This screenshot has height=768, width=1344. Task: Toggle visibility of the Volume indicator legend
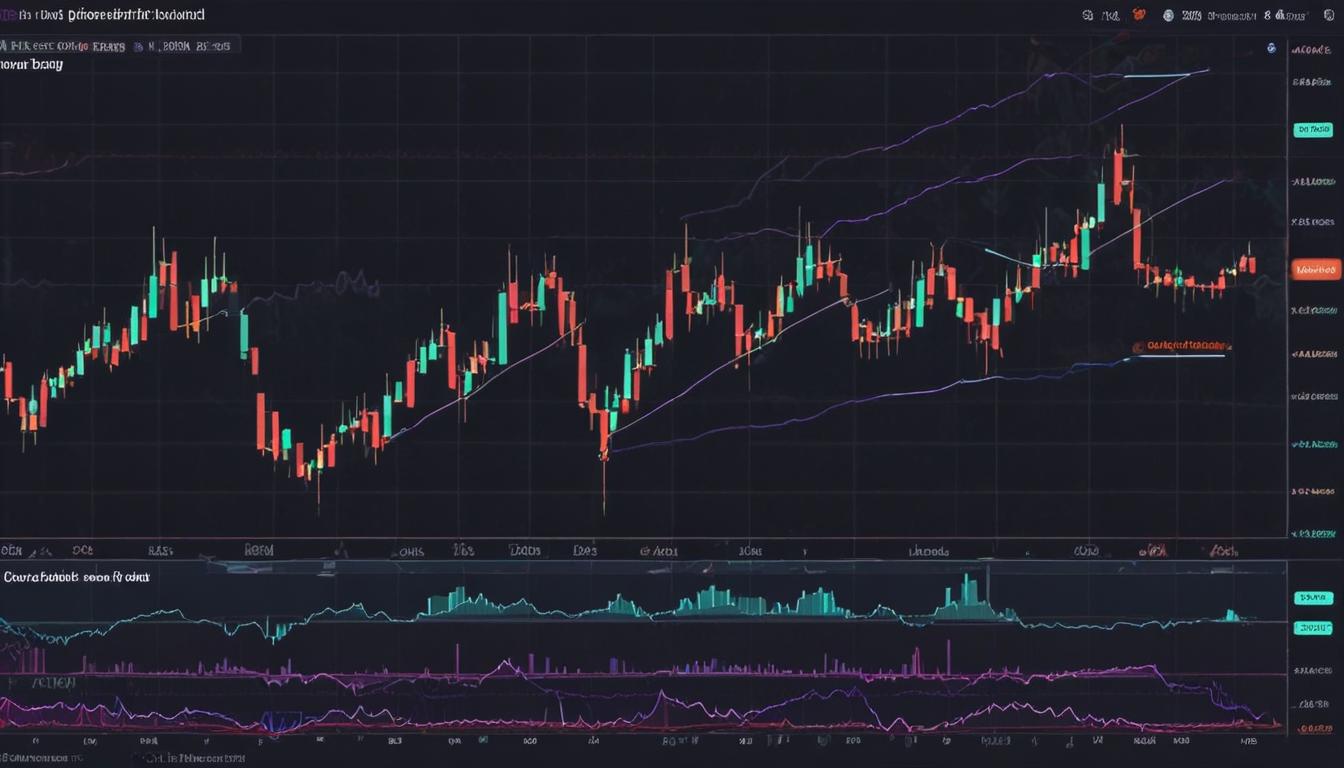coord(75,577)
